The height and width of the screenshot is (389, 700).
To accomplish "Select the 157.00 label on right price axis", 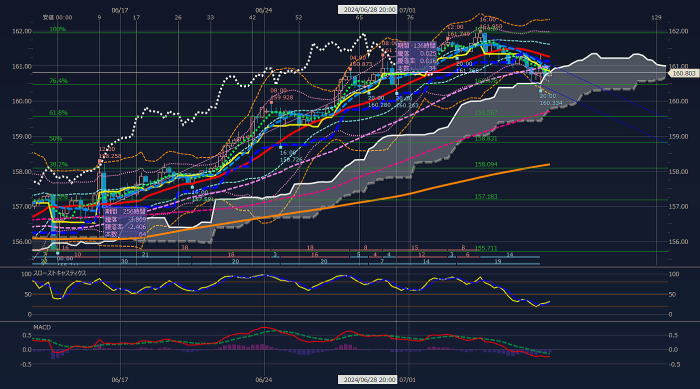I will click(x=678, y=207).
